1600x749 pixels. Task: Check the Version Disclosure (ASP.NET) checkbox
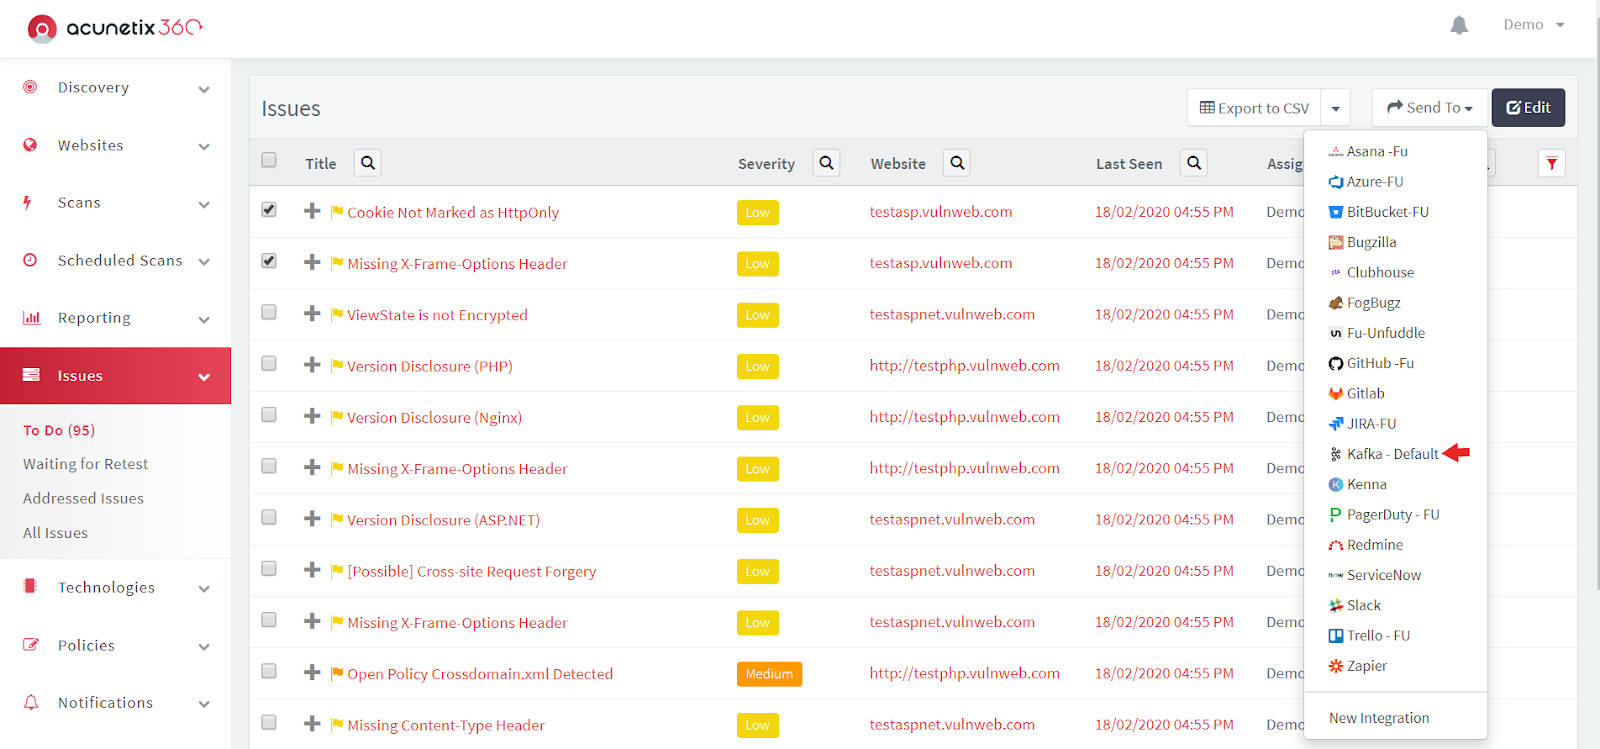coord(269,517)
